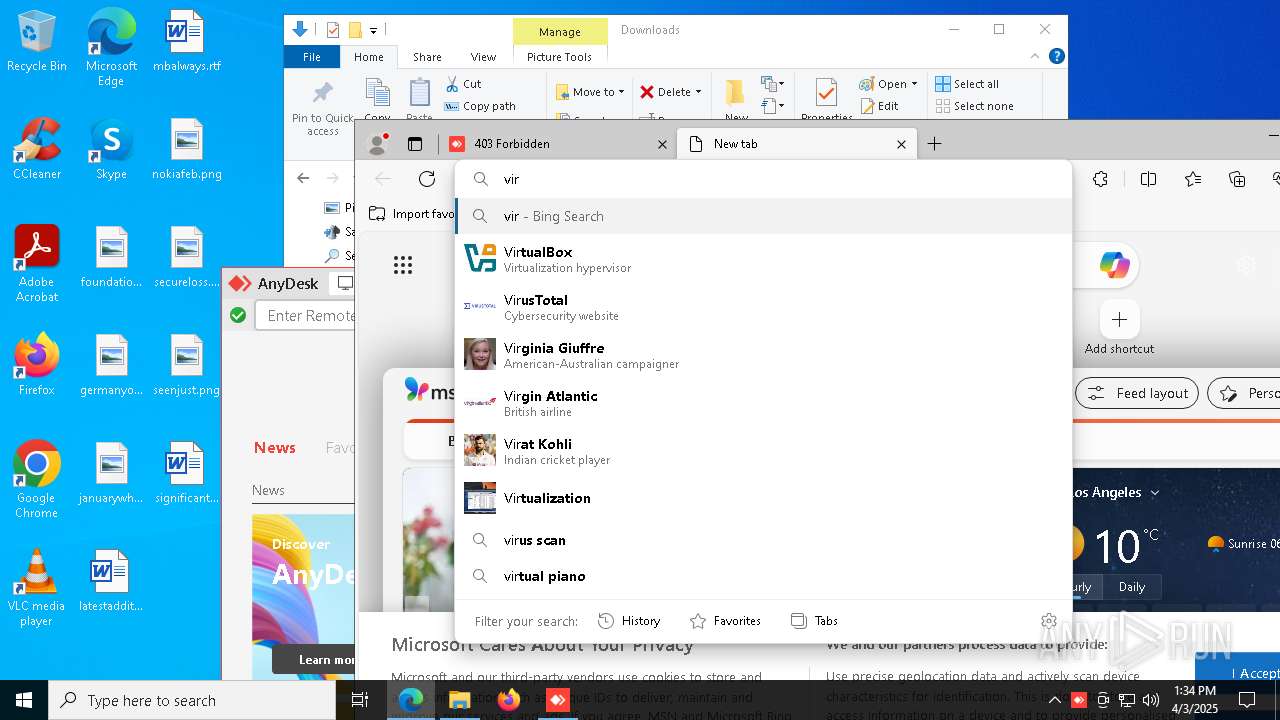The width and height of the screenshot is (1280, 720).
Task: Open apps grid icon on new tab page
Action: [403, 265]
